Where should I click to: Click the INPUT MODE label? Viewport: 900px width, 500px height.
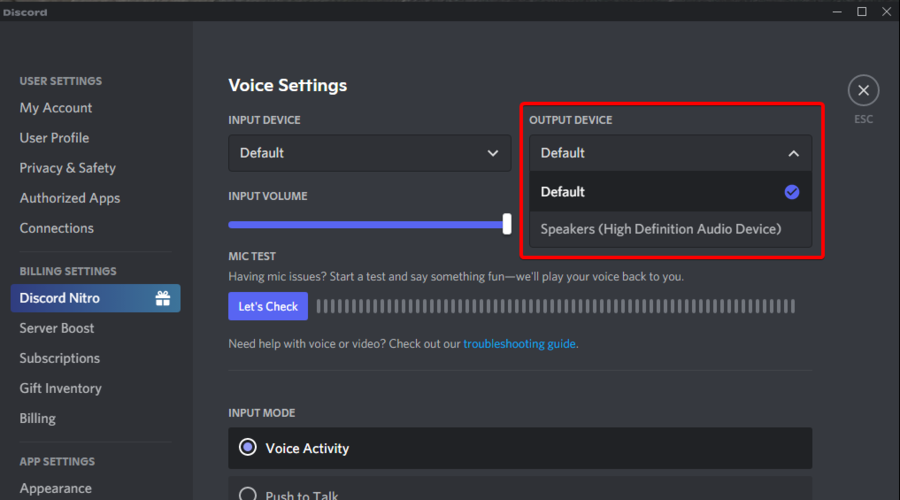pos(262,413)
